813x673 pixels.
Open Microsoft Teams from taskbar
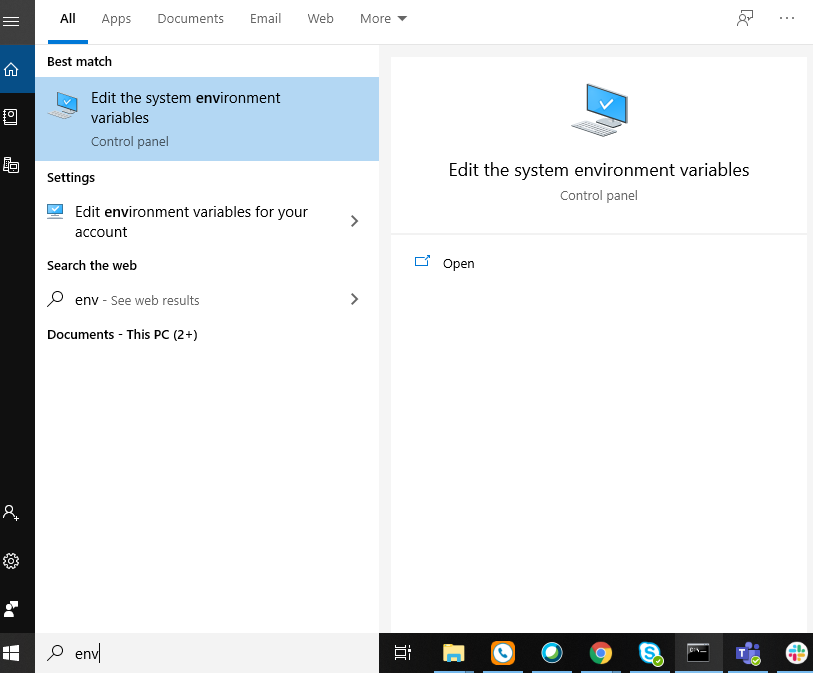point(748,653)
